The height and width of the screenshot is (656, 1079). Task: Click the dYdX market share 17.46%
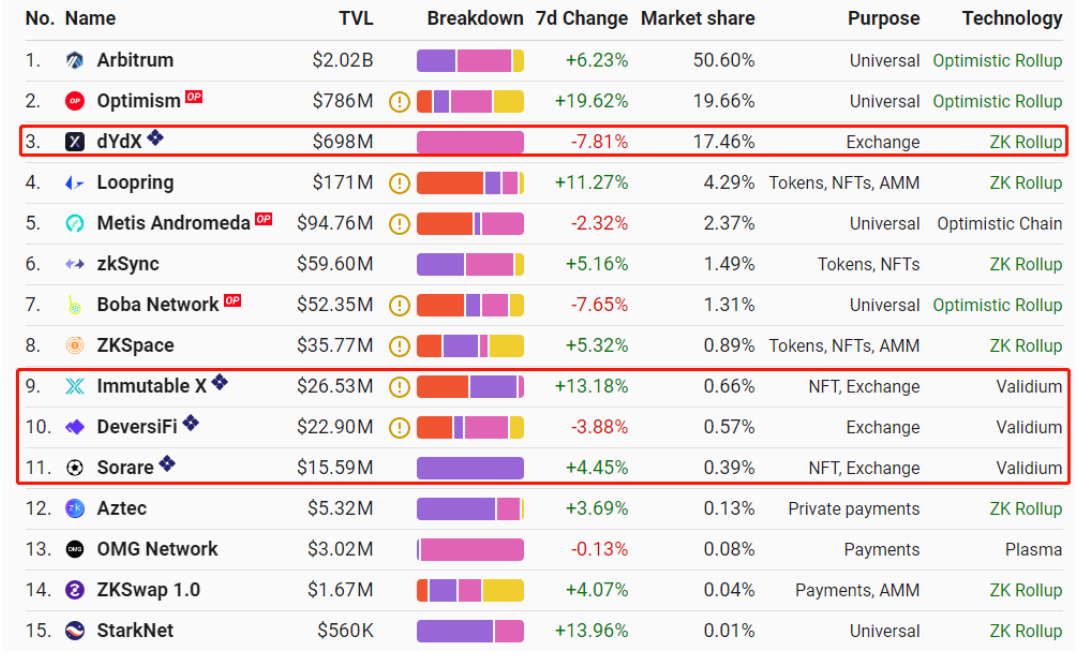pyautogui.click(x=724, y=142)
